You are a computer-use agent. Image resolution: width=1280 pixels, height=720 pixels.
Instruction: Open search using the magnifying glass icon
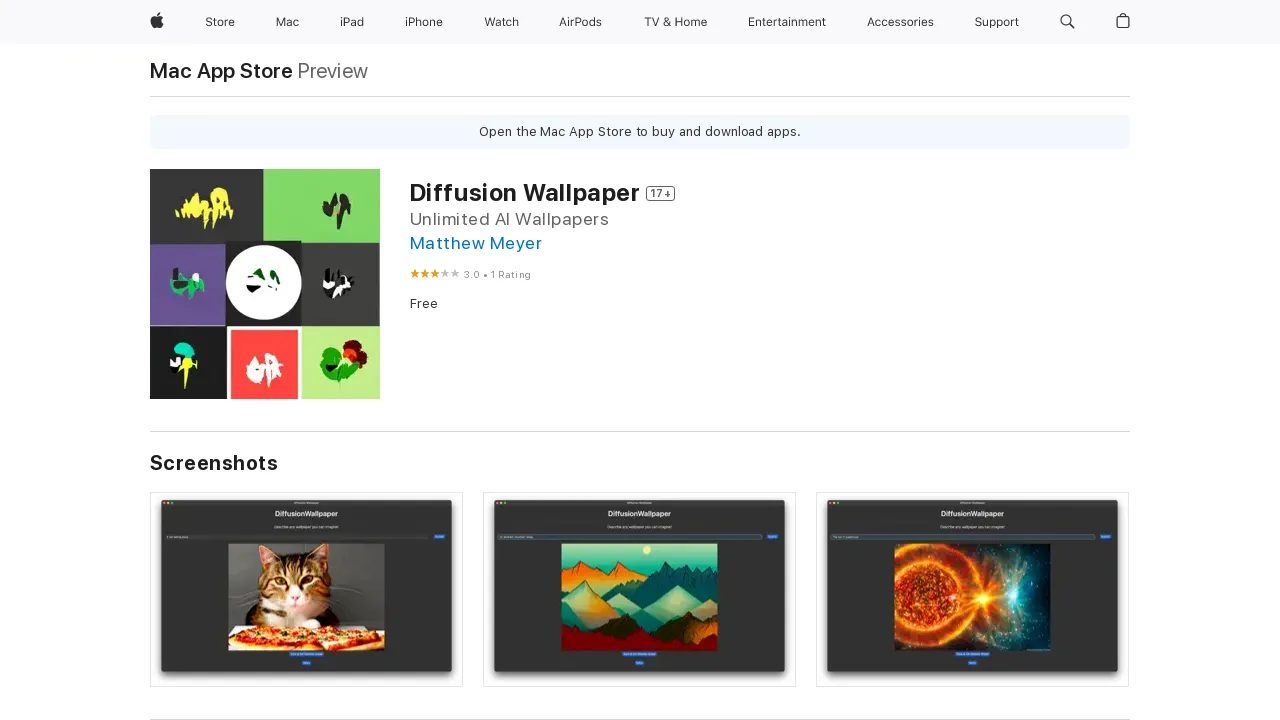[x=1067, y=21]
